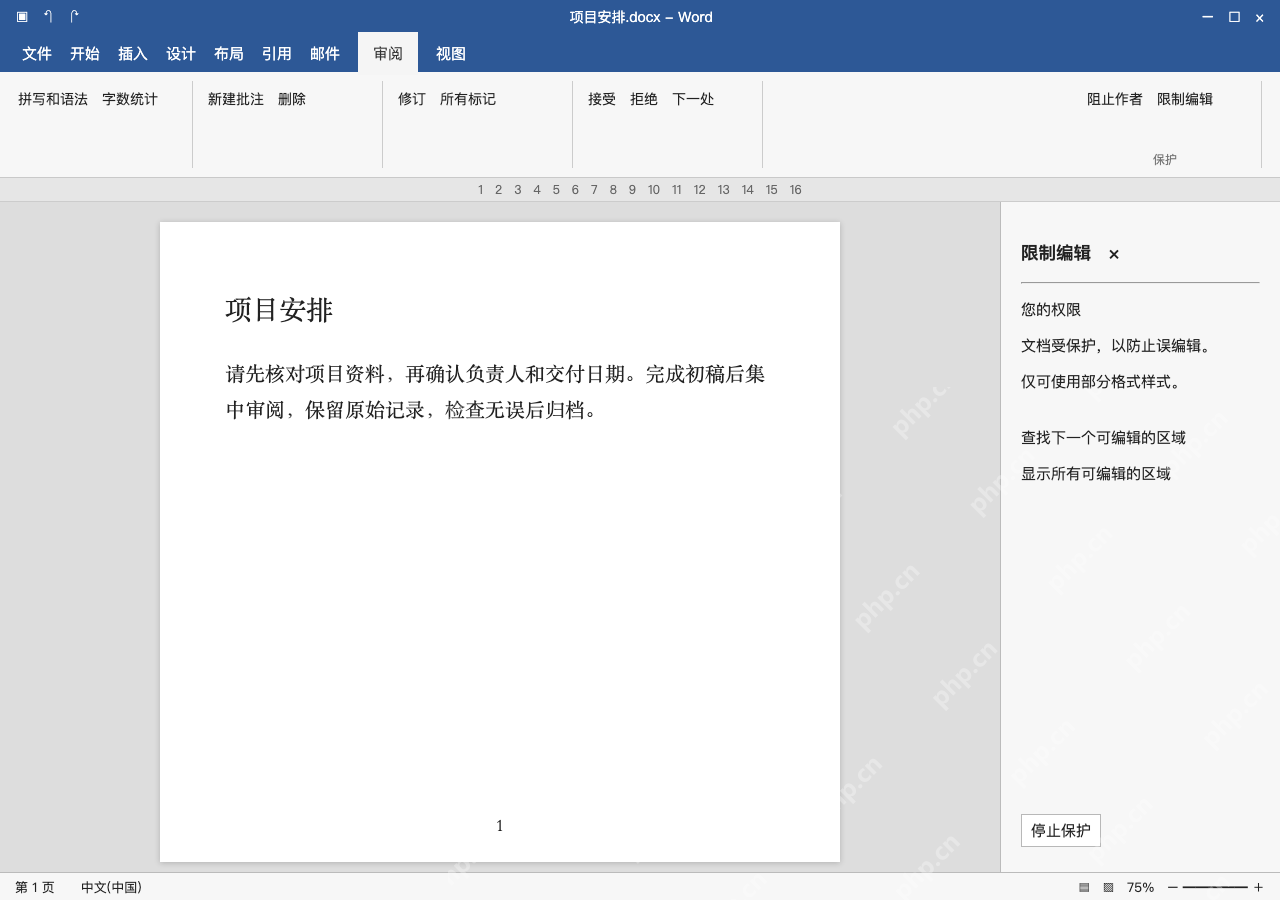Switch to the 开始 ribbon tab
The image size is (1280, 900).
[85, 54]
